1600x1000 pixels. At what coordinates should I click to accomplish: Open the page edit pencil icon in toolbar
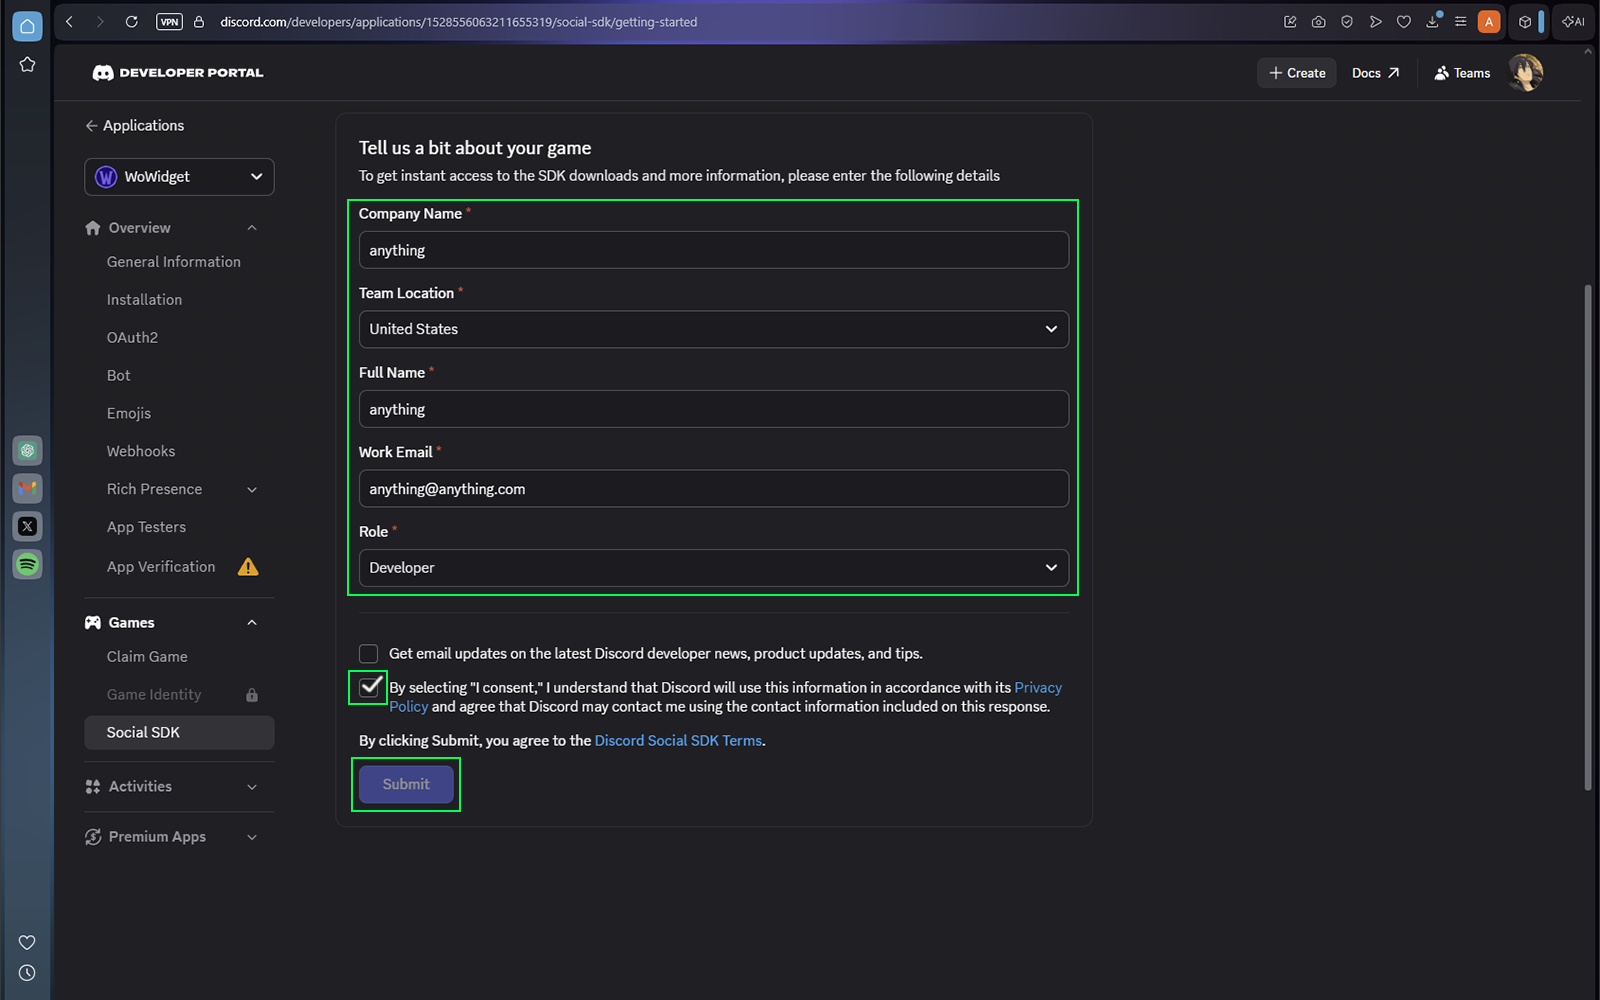point(1290,21)
